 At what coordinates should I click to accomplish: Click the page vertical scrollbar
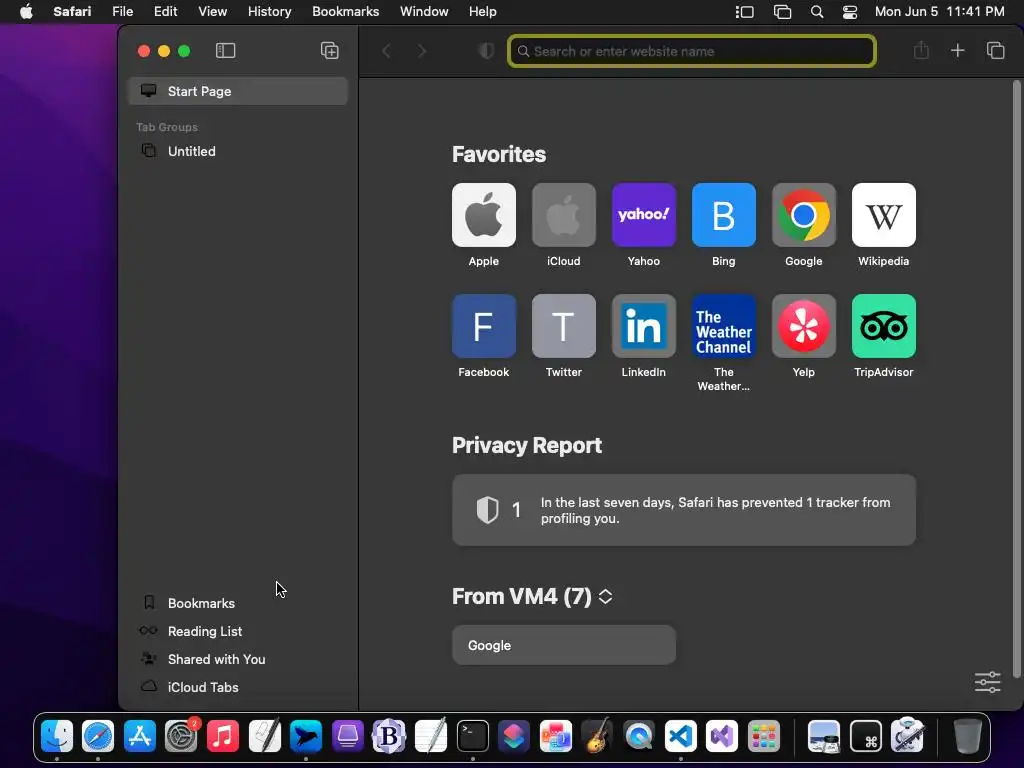pyautogui.click(x=1016, y=379)
